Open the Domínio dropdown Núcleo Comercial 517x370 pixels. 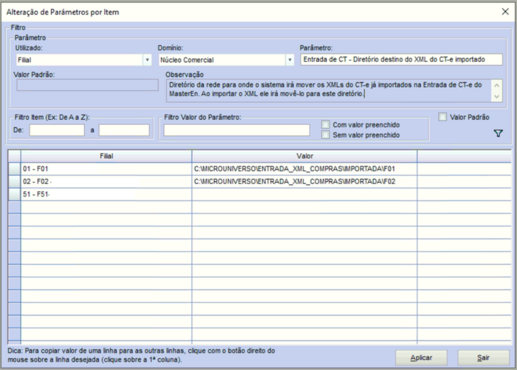[290, 60]
